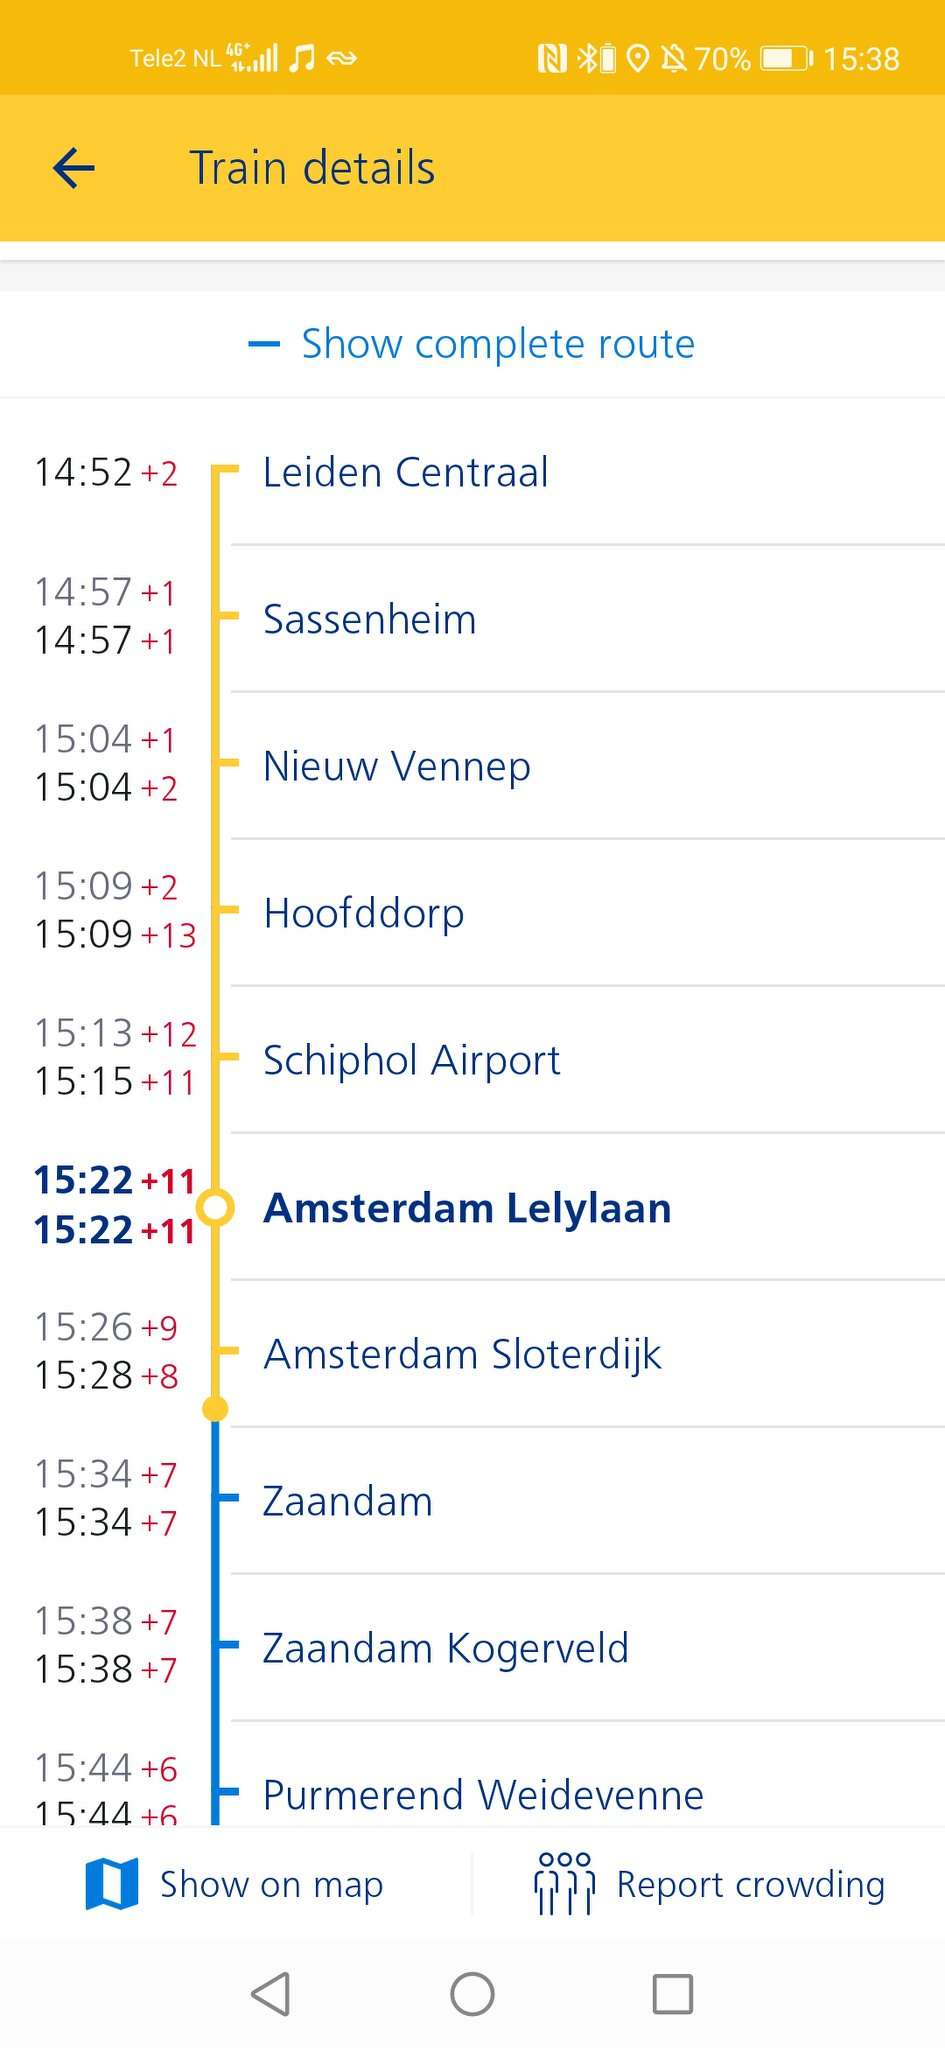This screenshot has width=945, height=2048.
Task: Tap the map icon at bottom left
Action: pyautogui.click(x=112, y=1885)
